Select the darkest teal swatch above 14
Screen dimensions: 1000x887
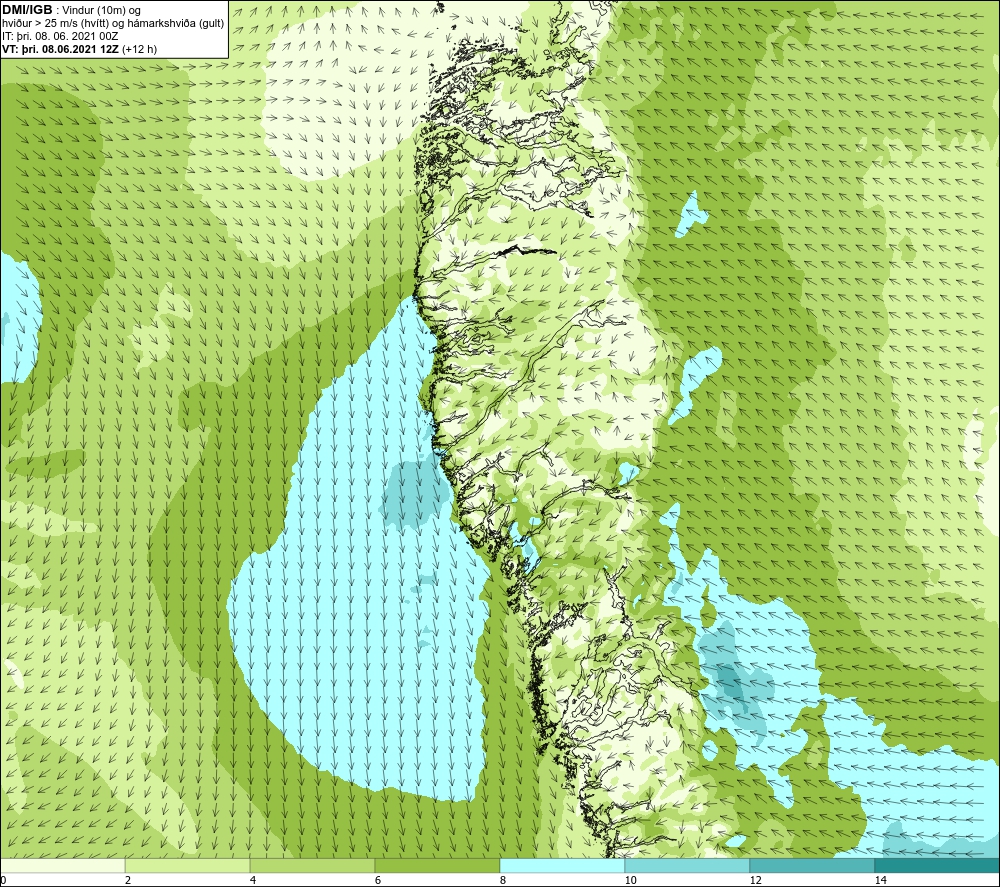pyautogui.click(x=937, y=865)
